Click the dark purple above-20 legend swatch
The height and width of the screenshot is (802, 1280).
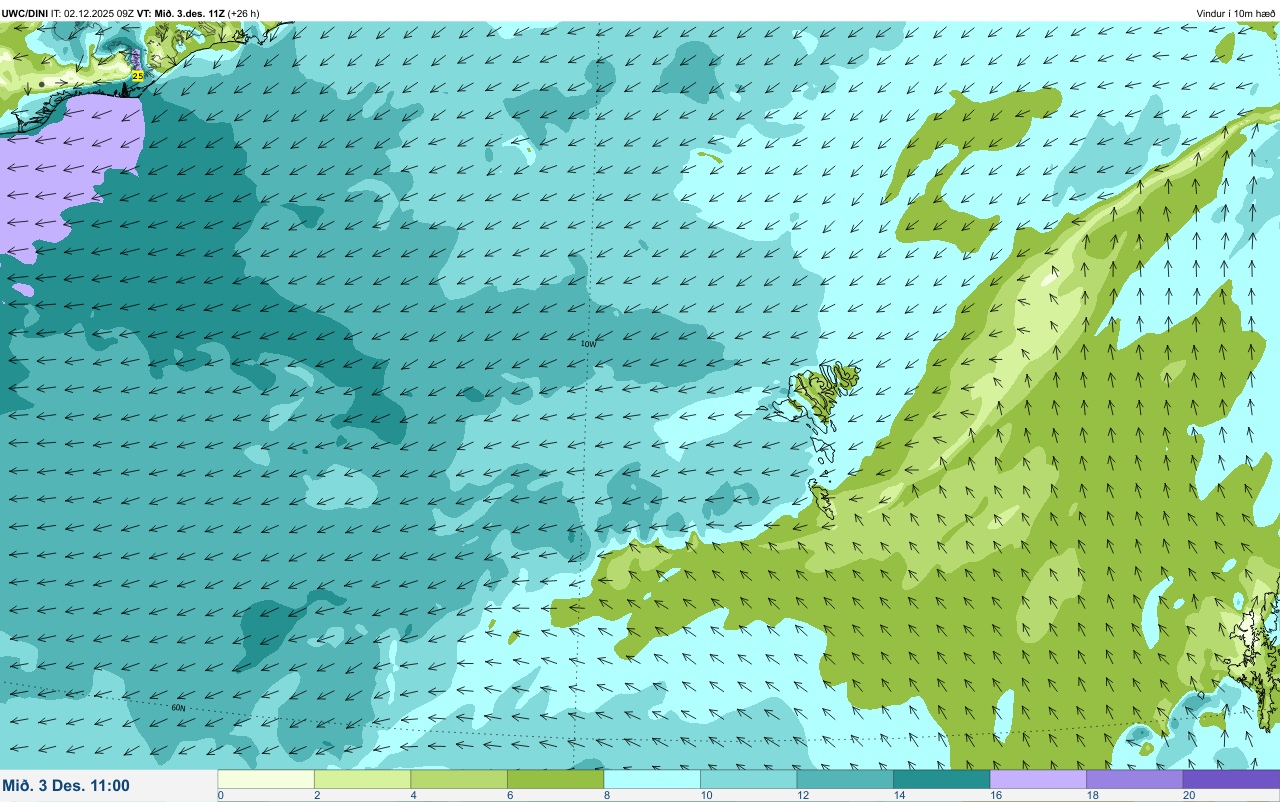click(1231, 779)
